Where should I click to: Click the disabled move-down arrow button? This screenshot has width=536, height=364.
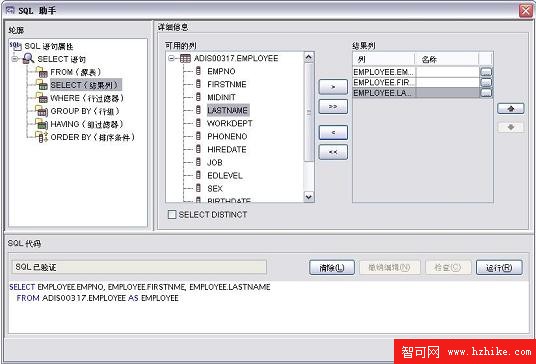(x=511, y=127)
